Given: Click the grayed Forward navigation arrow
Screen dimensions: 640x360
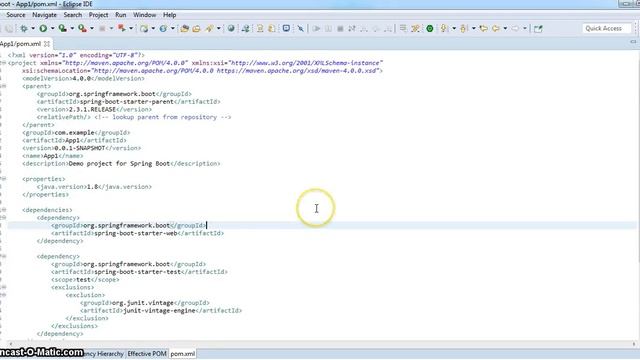Looking at the screenshot, I should 515,29.
